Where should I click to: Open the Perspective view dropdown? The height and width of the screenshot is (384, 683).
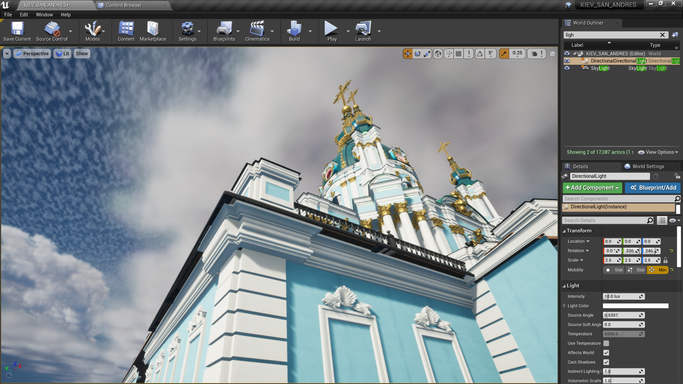pyautogui.click(x=32, y=54)
